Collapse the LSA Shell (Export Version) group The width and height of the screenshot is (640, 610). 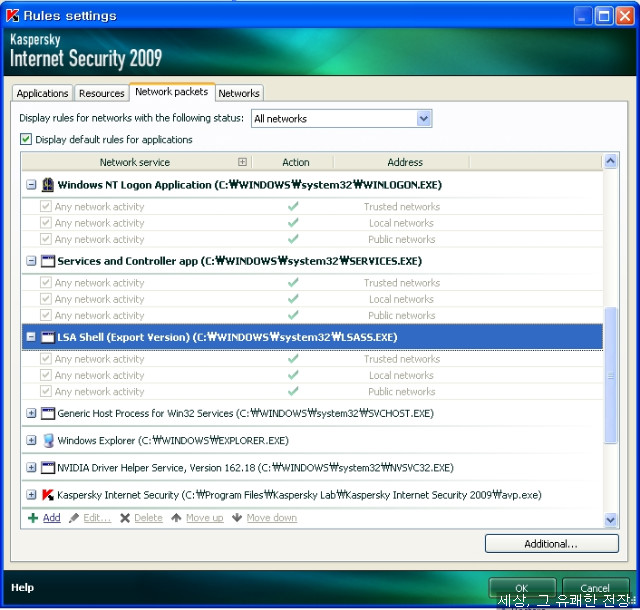pyautogui.click(x=31, y=337)
